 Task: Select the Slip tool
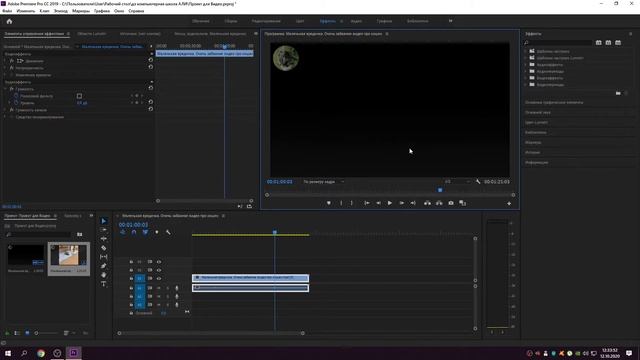click(x=104, y=257)
